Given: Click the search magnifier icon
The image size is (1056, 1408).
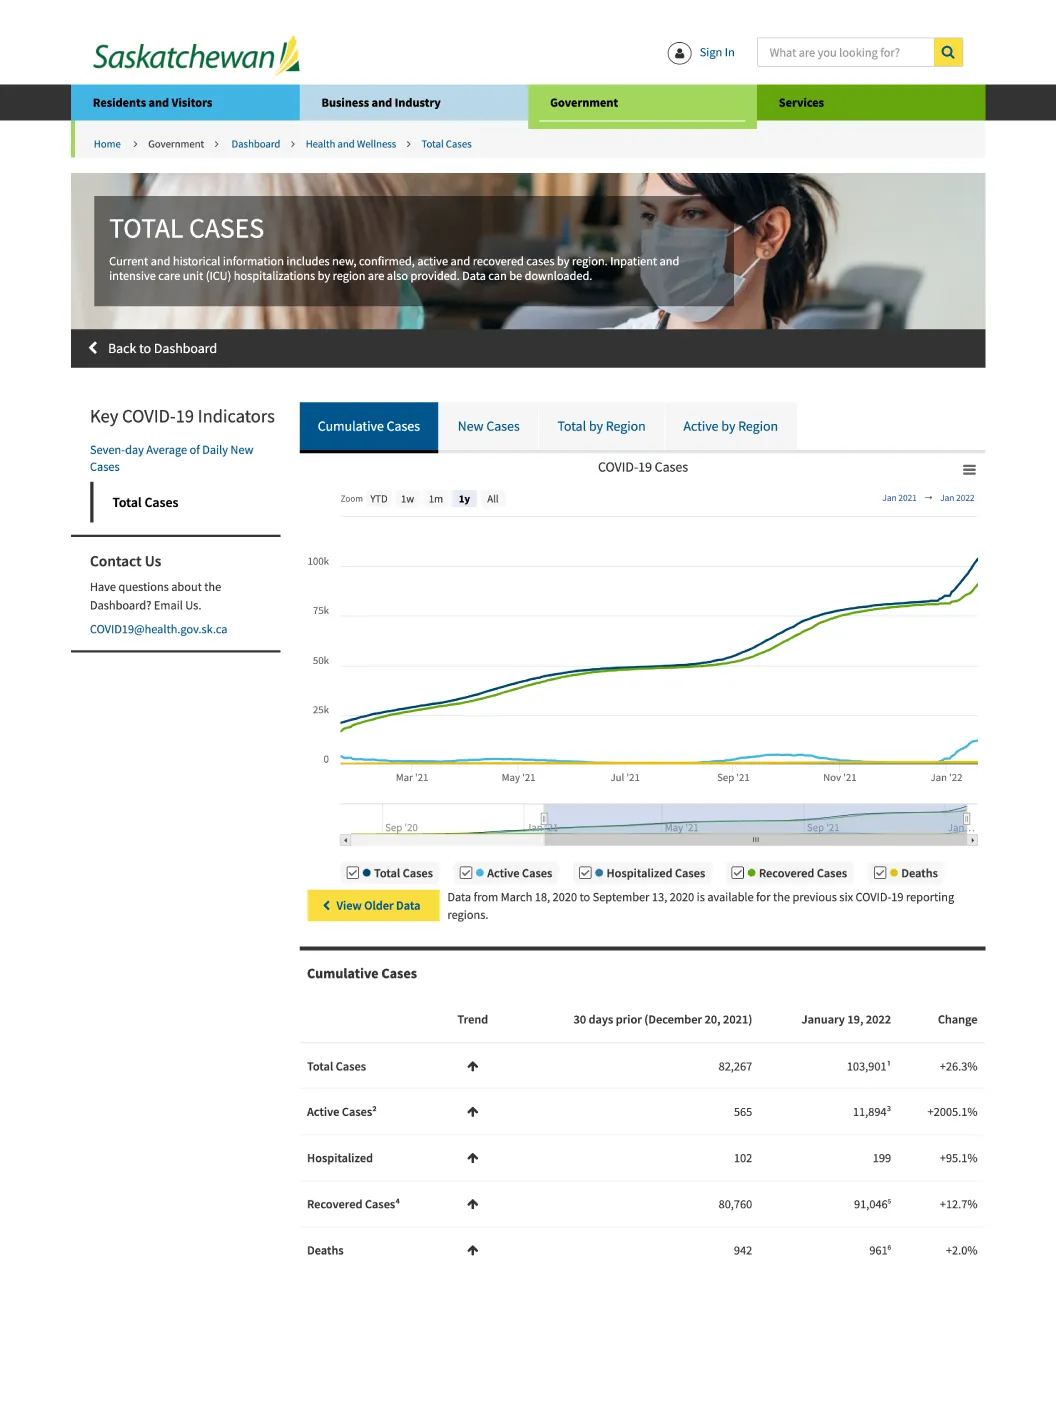Looking at the screenshot, I should [947, 52].
